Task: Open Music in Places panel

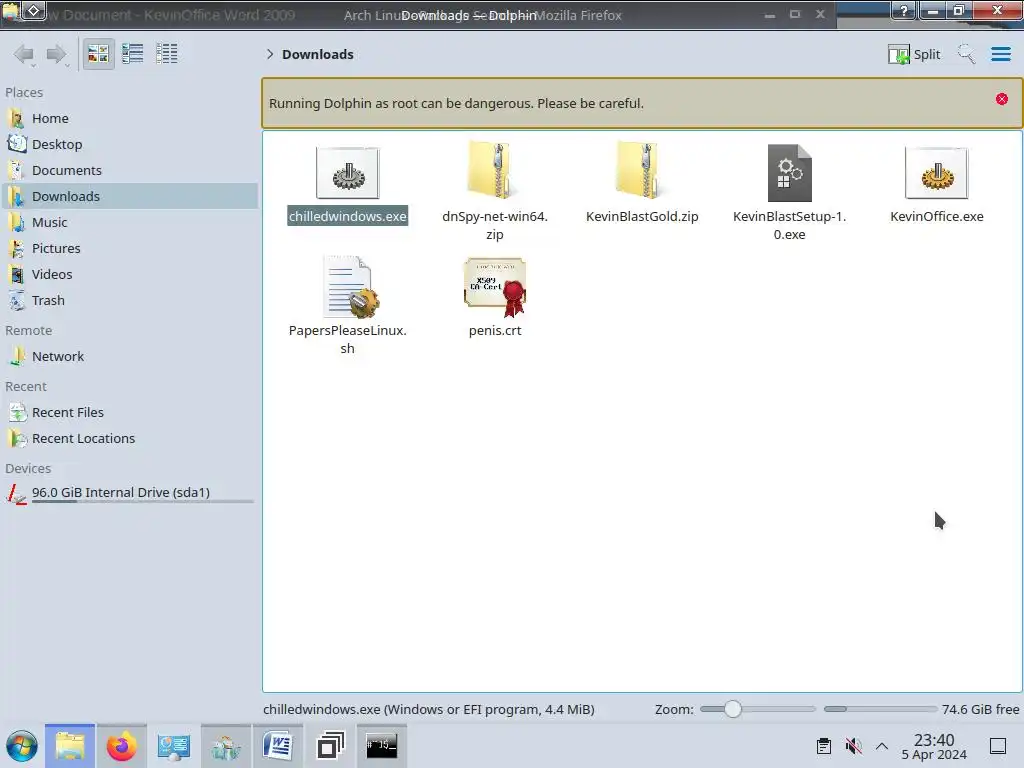Action: [x=129, y=223]
